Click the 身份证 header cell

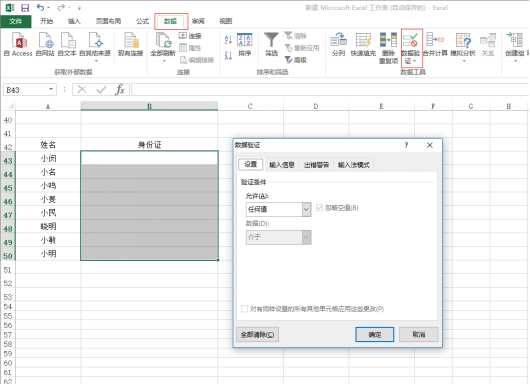149,145
